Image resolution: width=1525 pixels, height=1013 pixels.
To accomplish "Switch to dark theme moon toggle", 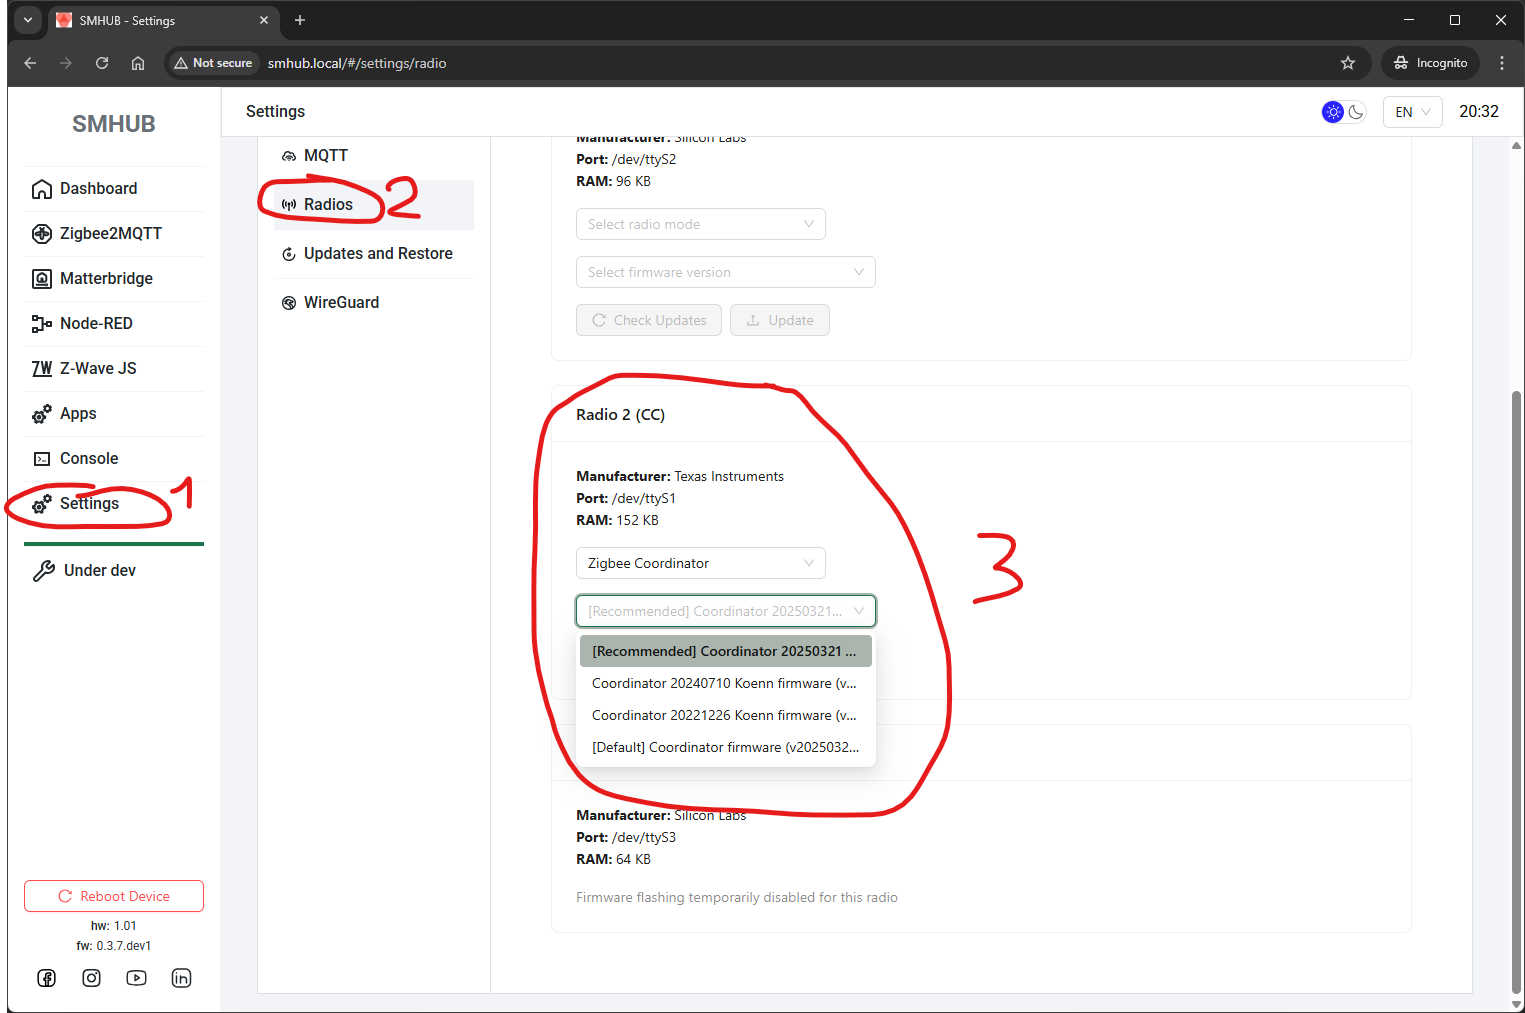I will 1356,112.
